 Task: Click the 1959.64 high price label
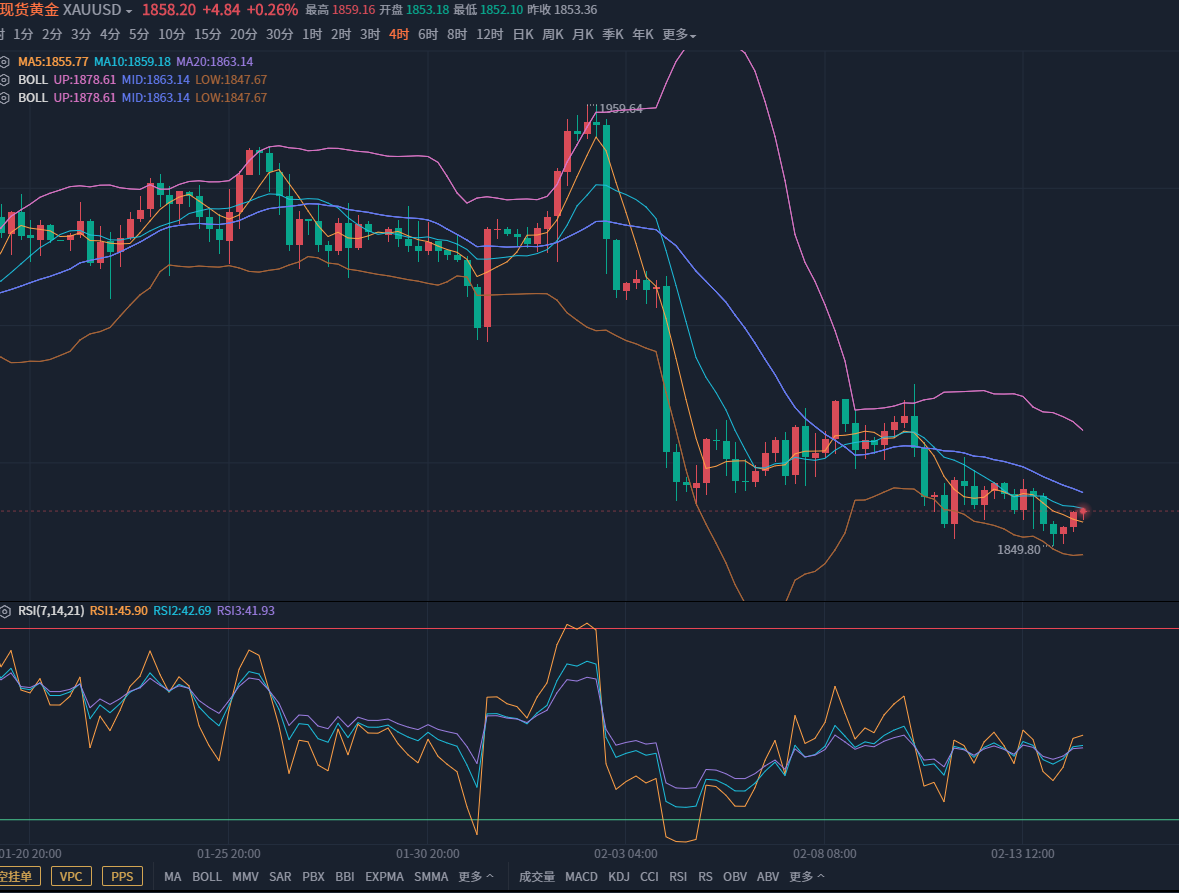[x=620, y=108]
